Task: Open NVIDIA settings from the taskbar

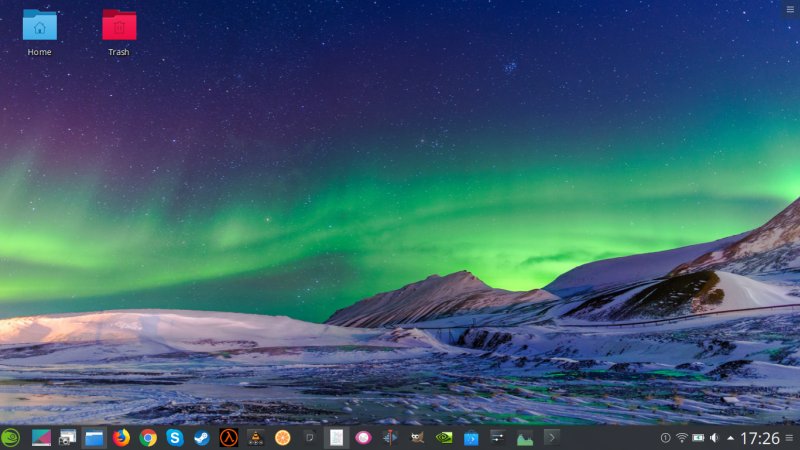Action: [444, 438]
